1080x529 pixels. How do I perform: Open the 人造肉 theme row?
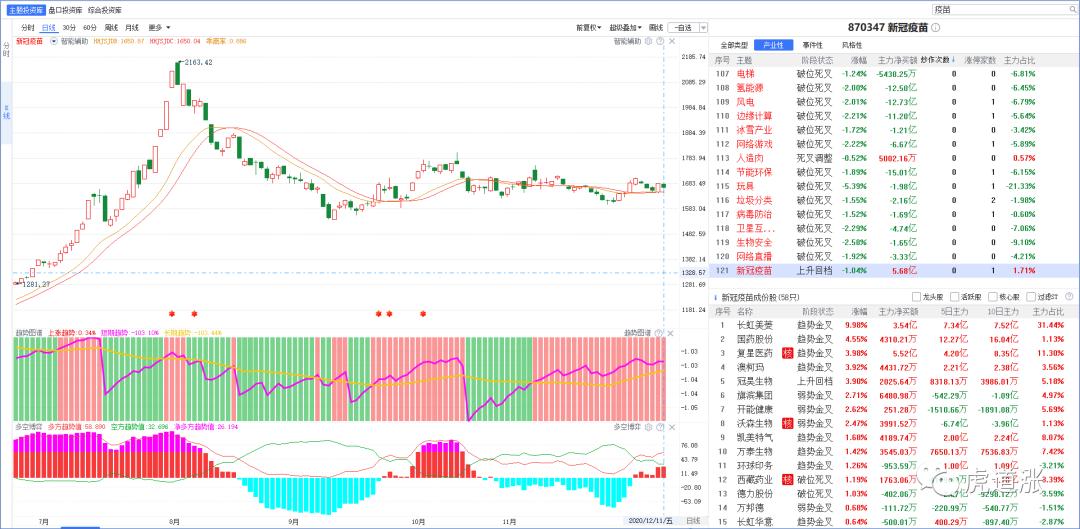(893, 158)
